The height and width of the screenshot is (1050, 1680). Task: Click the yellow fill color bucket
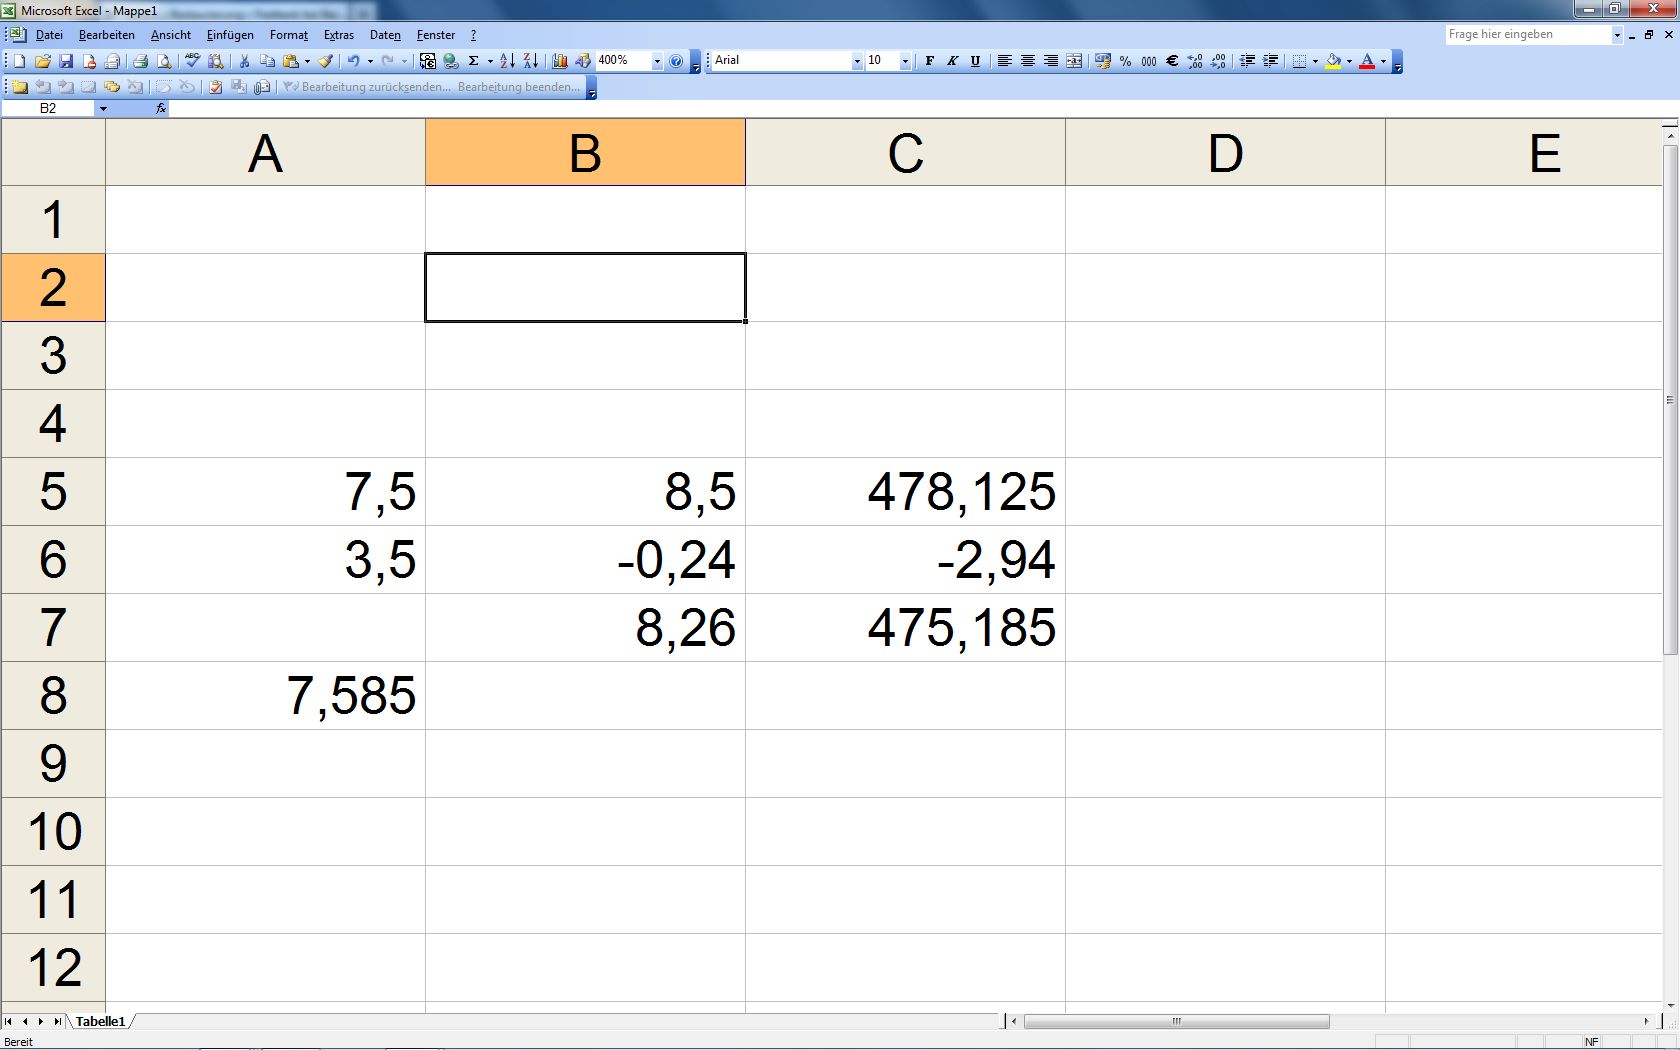point(1332,61)
